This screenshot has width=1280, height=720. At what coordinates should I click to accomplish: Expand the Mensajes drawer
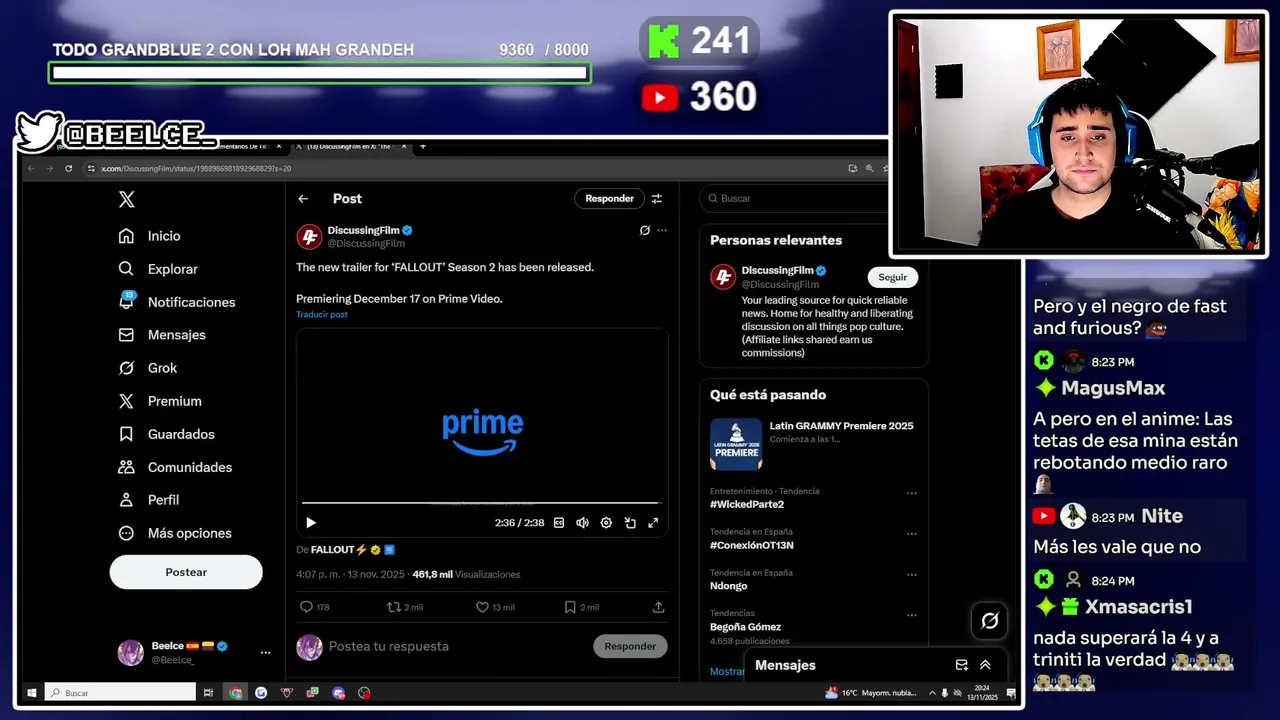985,665
